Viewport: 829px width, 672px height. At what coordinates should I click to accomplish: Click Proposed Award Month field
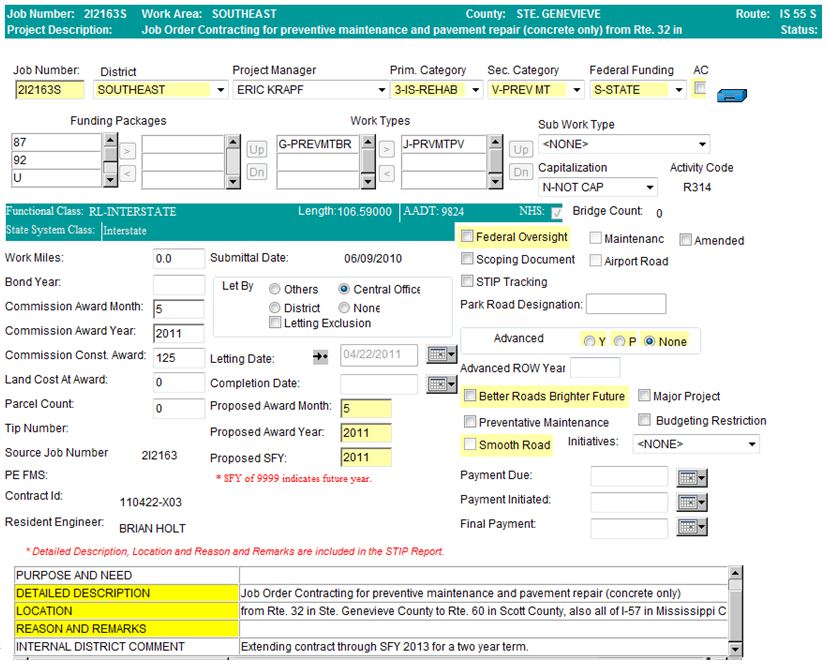pos(366,408)
